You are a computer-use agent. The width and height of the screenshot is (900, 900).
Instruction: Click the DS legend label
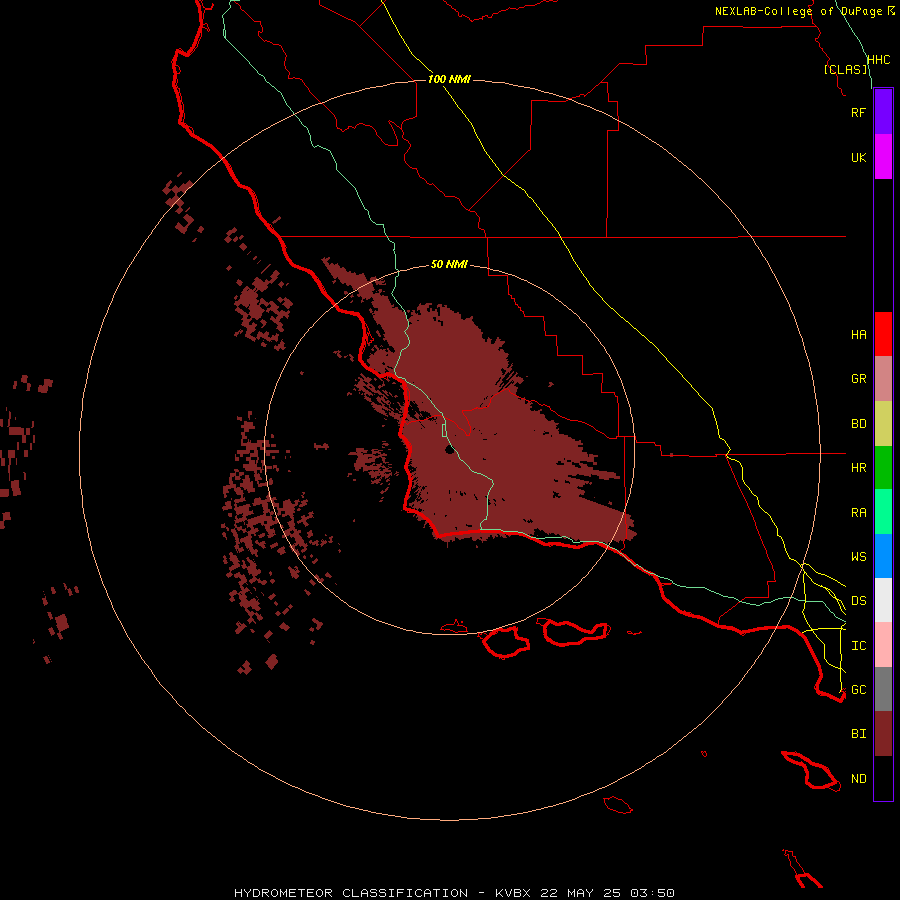click(x=858, y=601)
